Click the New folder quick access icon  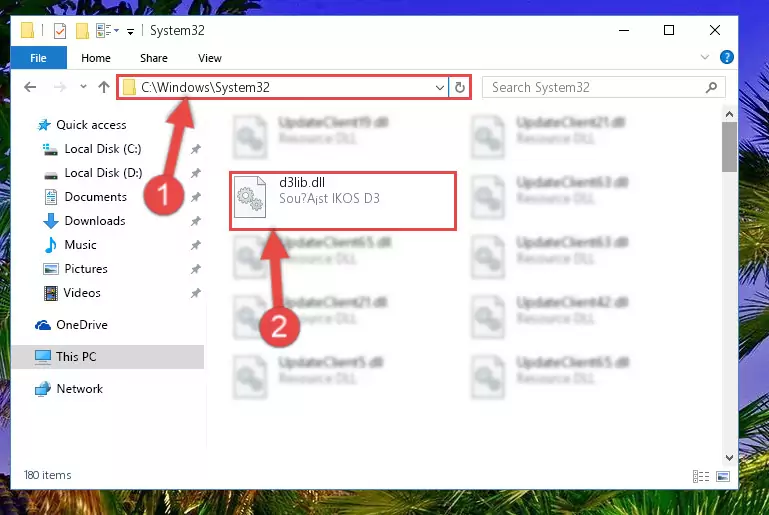[82, 31]
